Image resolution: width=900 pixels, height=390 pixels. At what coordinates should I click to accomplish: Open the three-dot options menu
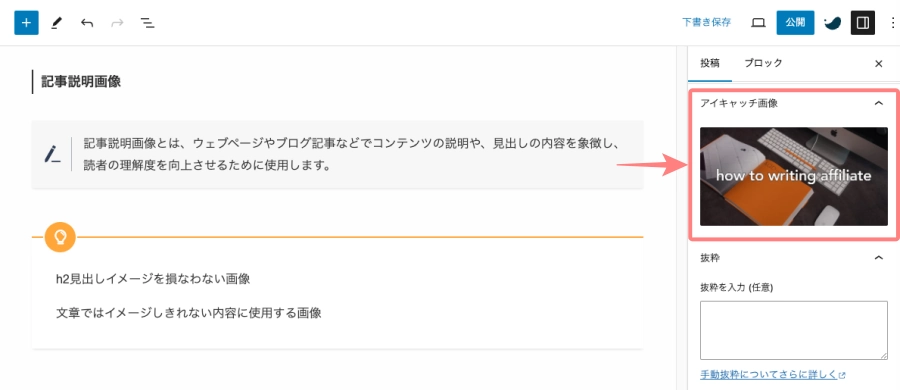pyautogui.click(x=893, y=23)
